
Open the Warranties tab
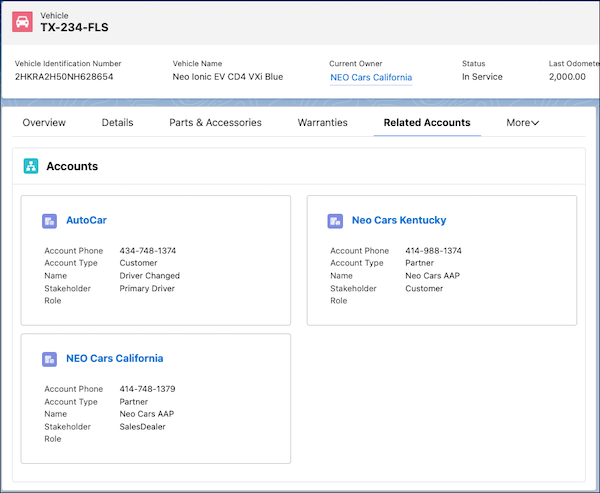pyautogui.click(x=323, y=122)
